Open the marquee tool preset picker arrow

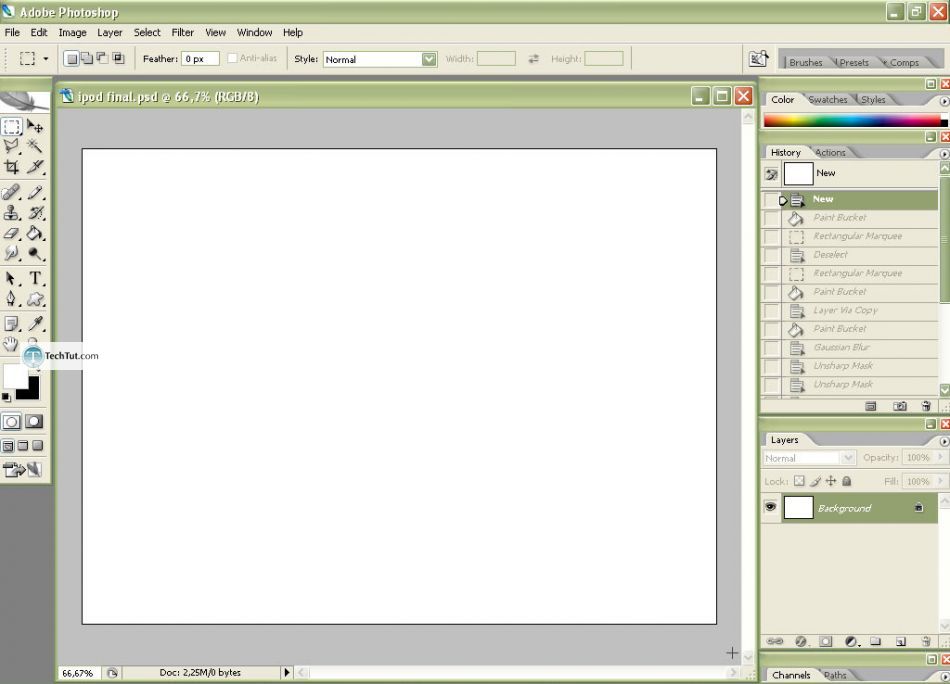coord(45,59)
